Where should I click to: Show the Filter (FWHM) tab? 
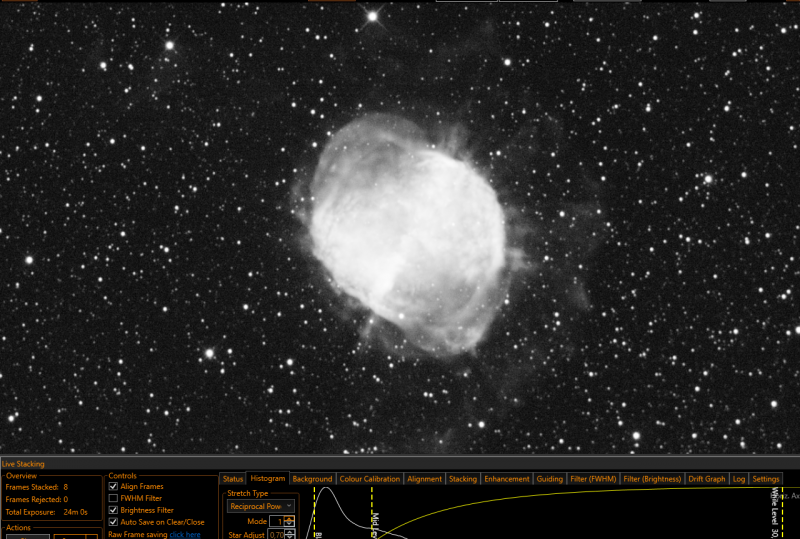(593, 479)
